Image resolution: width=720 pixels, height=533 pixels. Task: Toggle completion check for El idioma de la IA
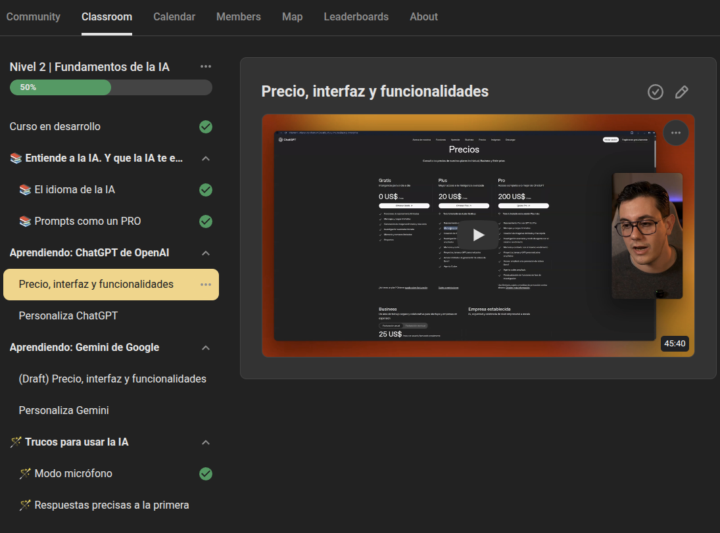[x=206, y=190]
